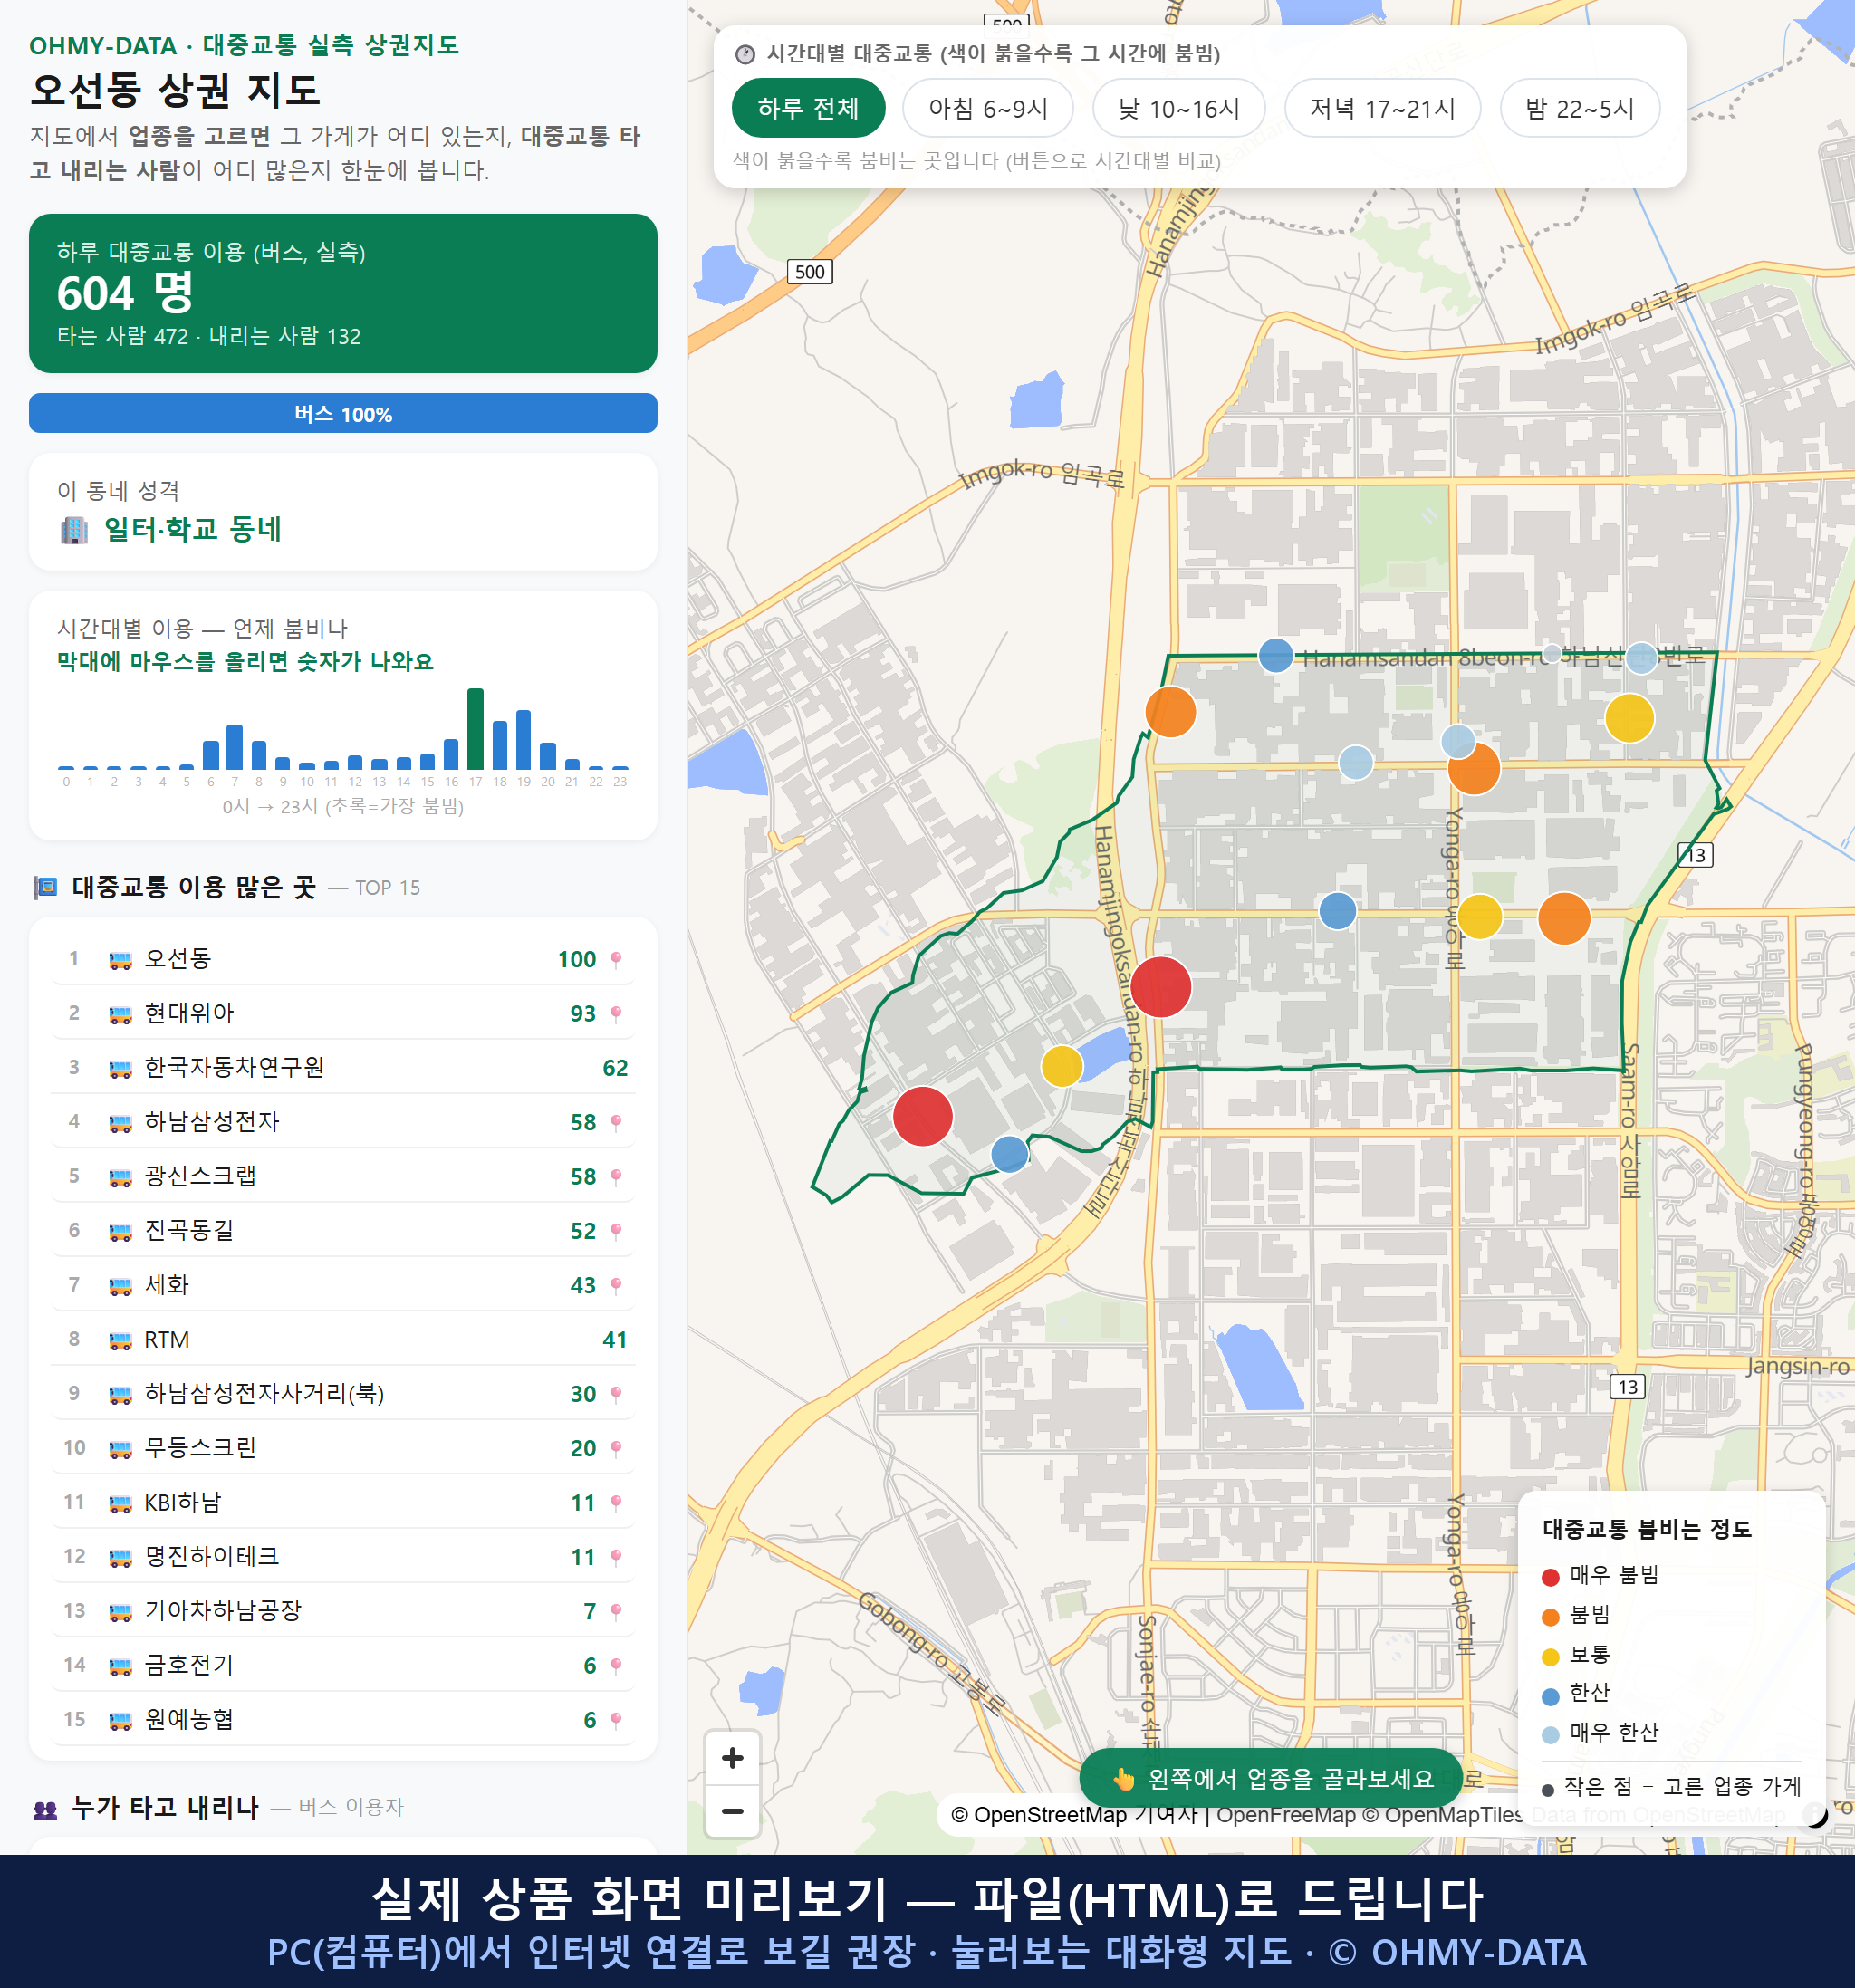Click the map pin icon for 금호전기
The height and width of the screenshot is (1988, 1855).
[x=616, y=1666]
